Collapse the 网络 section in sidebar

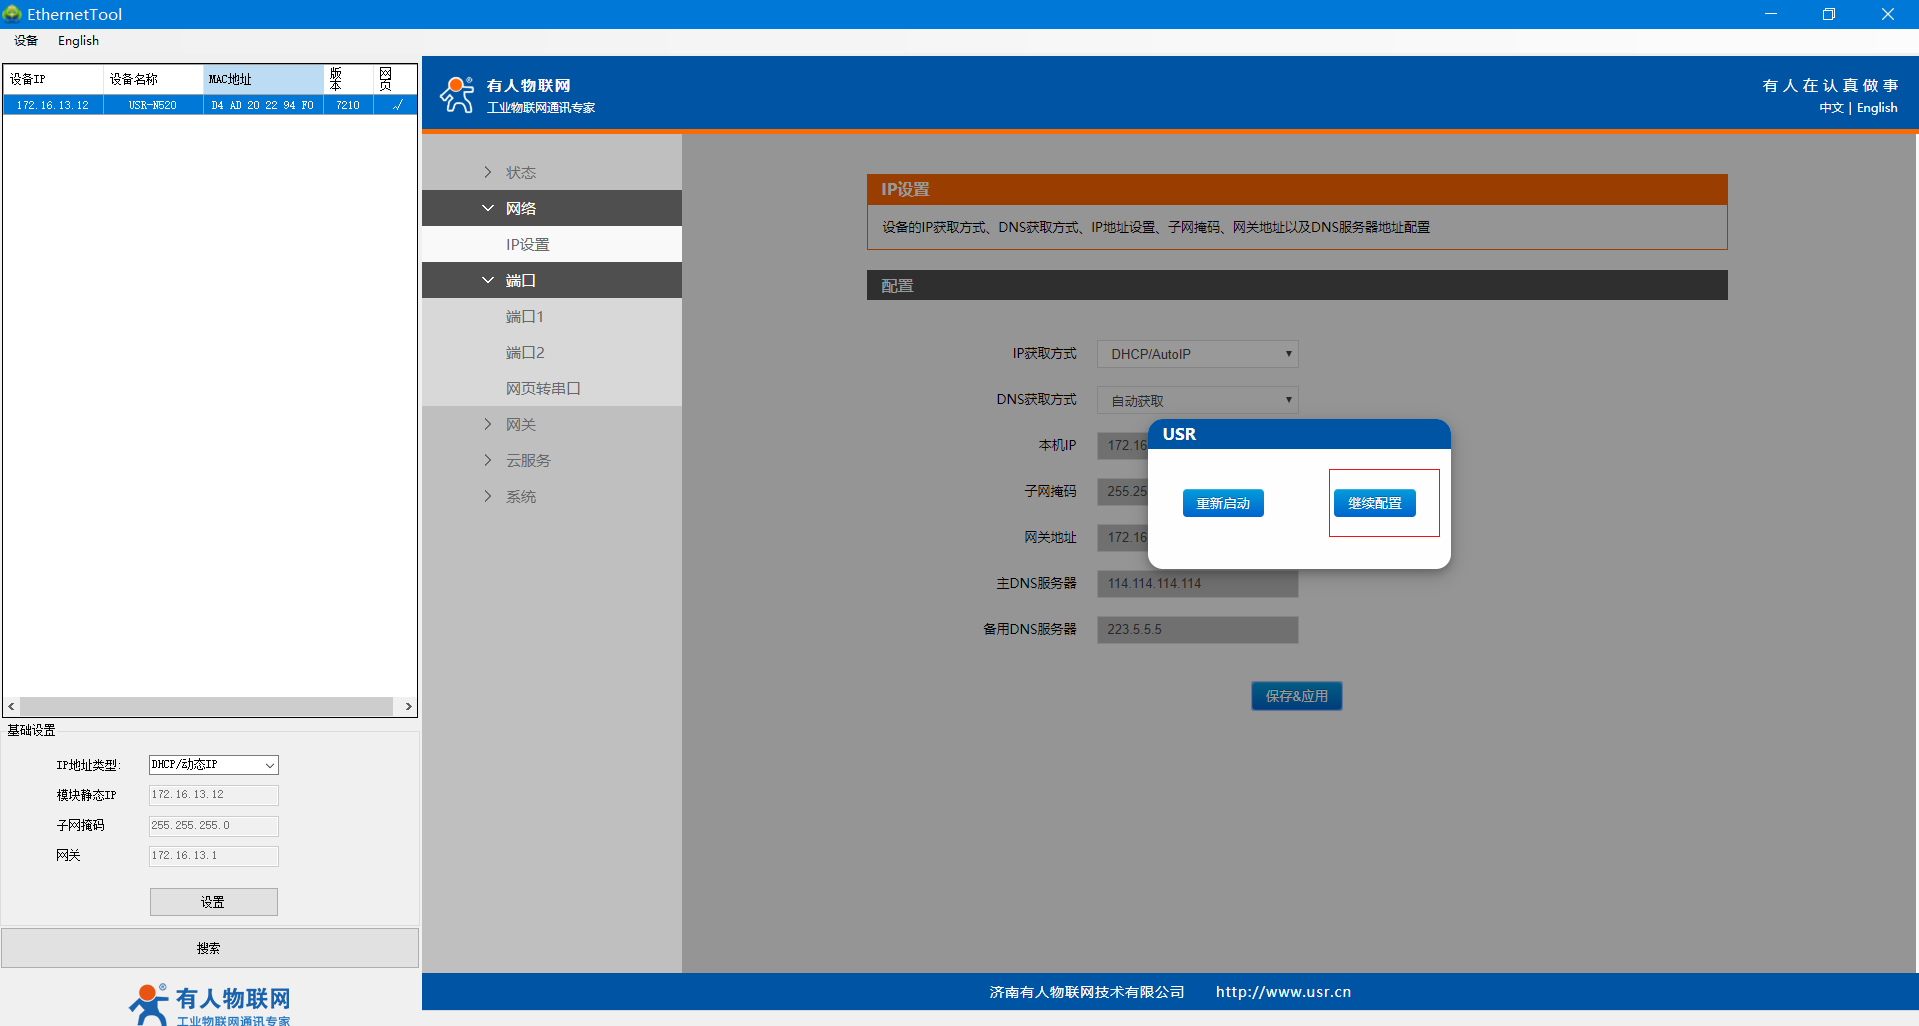coord(488,208)
